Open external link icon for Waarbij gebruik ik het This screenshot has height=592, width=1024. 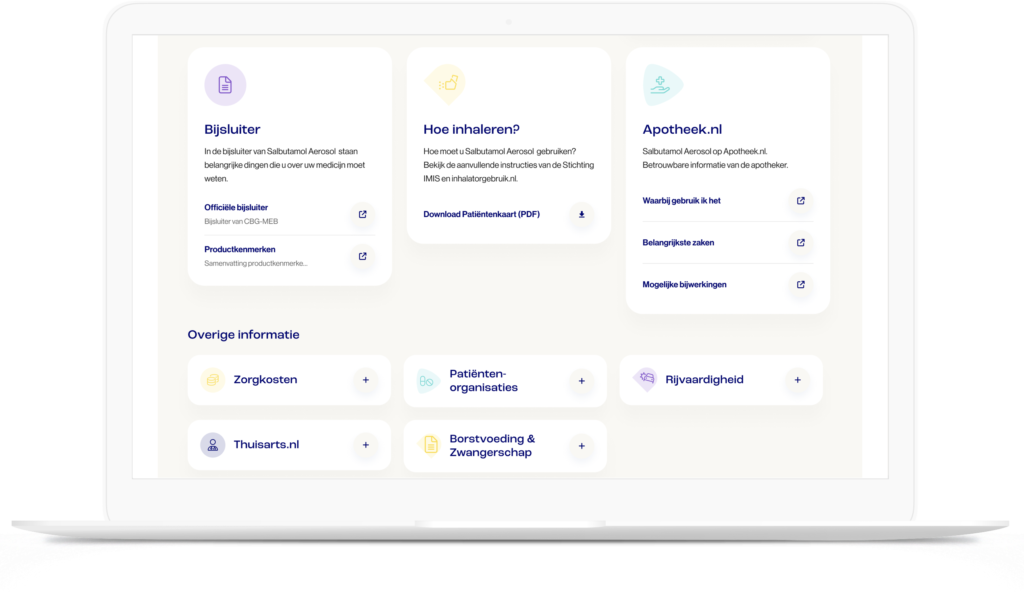pyautogui.click(x=800, y=201)
